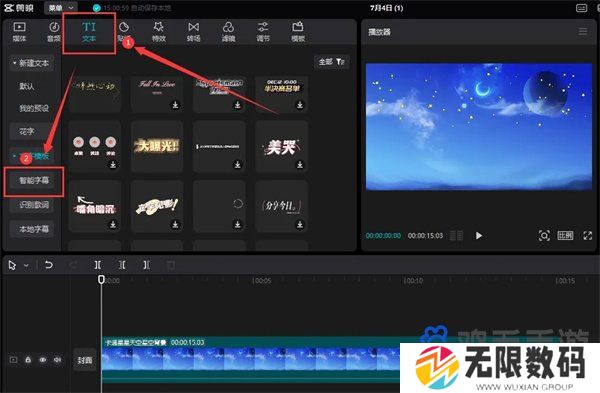Toggle track lock icon
Viewport: 600px width, 393px height.
click(x=28, y=360)
